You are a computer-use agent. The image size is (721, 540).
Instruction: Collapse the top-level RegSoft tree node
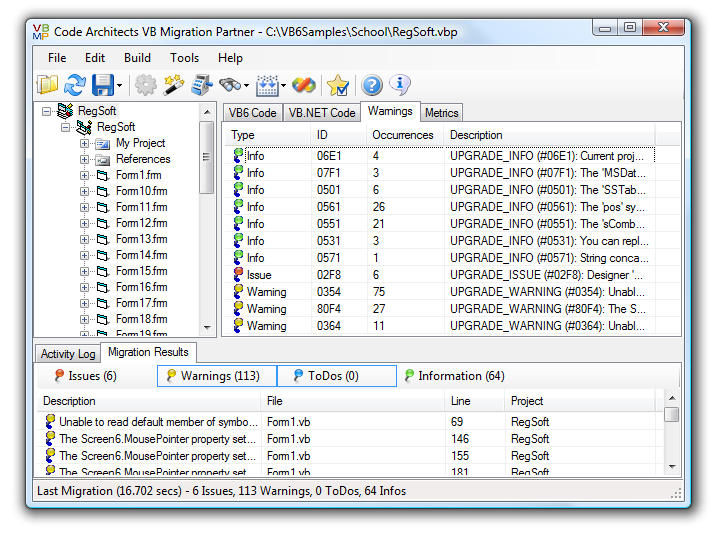[x=46, y=111]
